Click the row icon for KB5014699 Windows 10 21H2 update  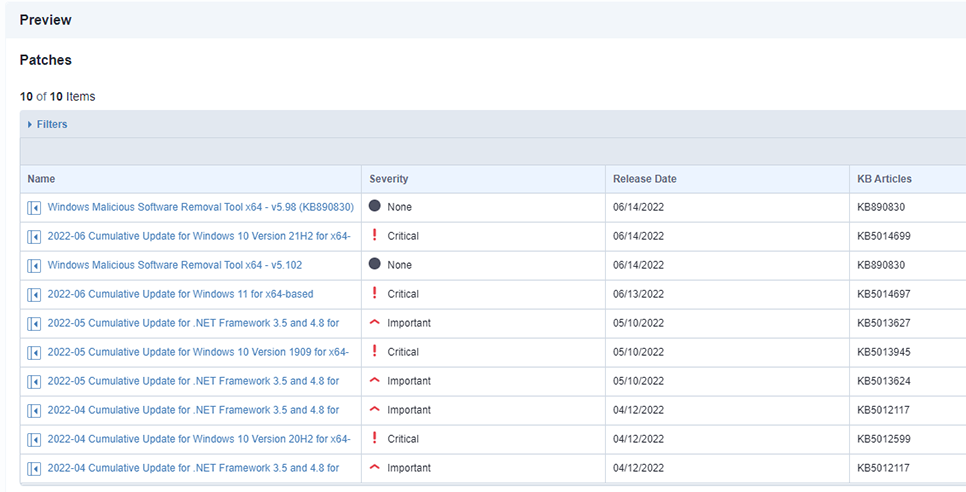pyautogui.click(x=34, y=237)
